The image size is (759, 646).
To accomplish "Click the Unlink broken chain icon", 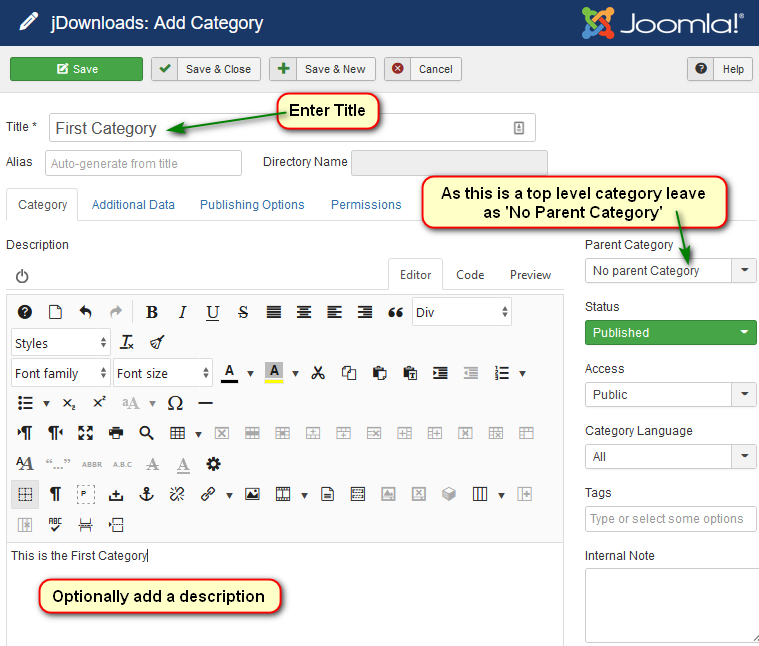I will pos(177,494).
